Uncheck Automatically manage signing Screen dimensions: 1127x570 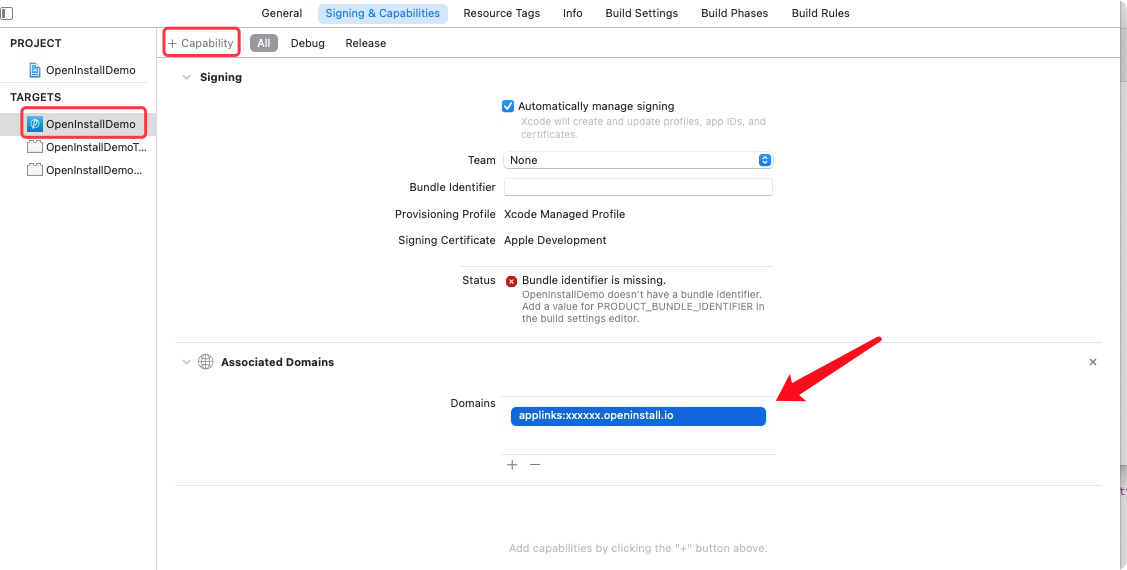tap(508, 106)
